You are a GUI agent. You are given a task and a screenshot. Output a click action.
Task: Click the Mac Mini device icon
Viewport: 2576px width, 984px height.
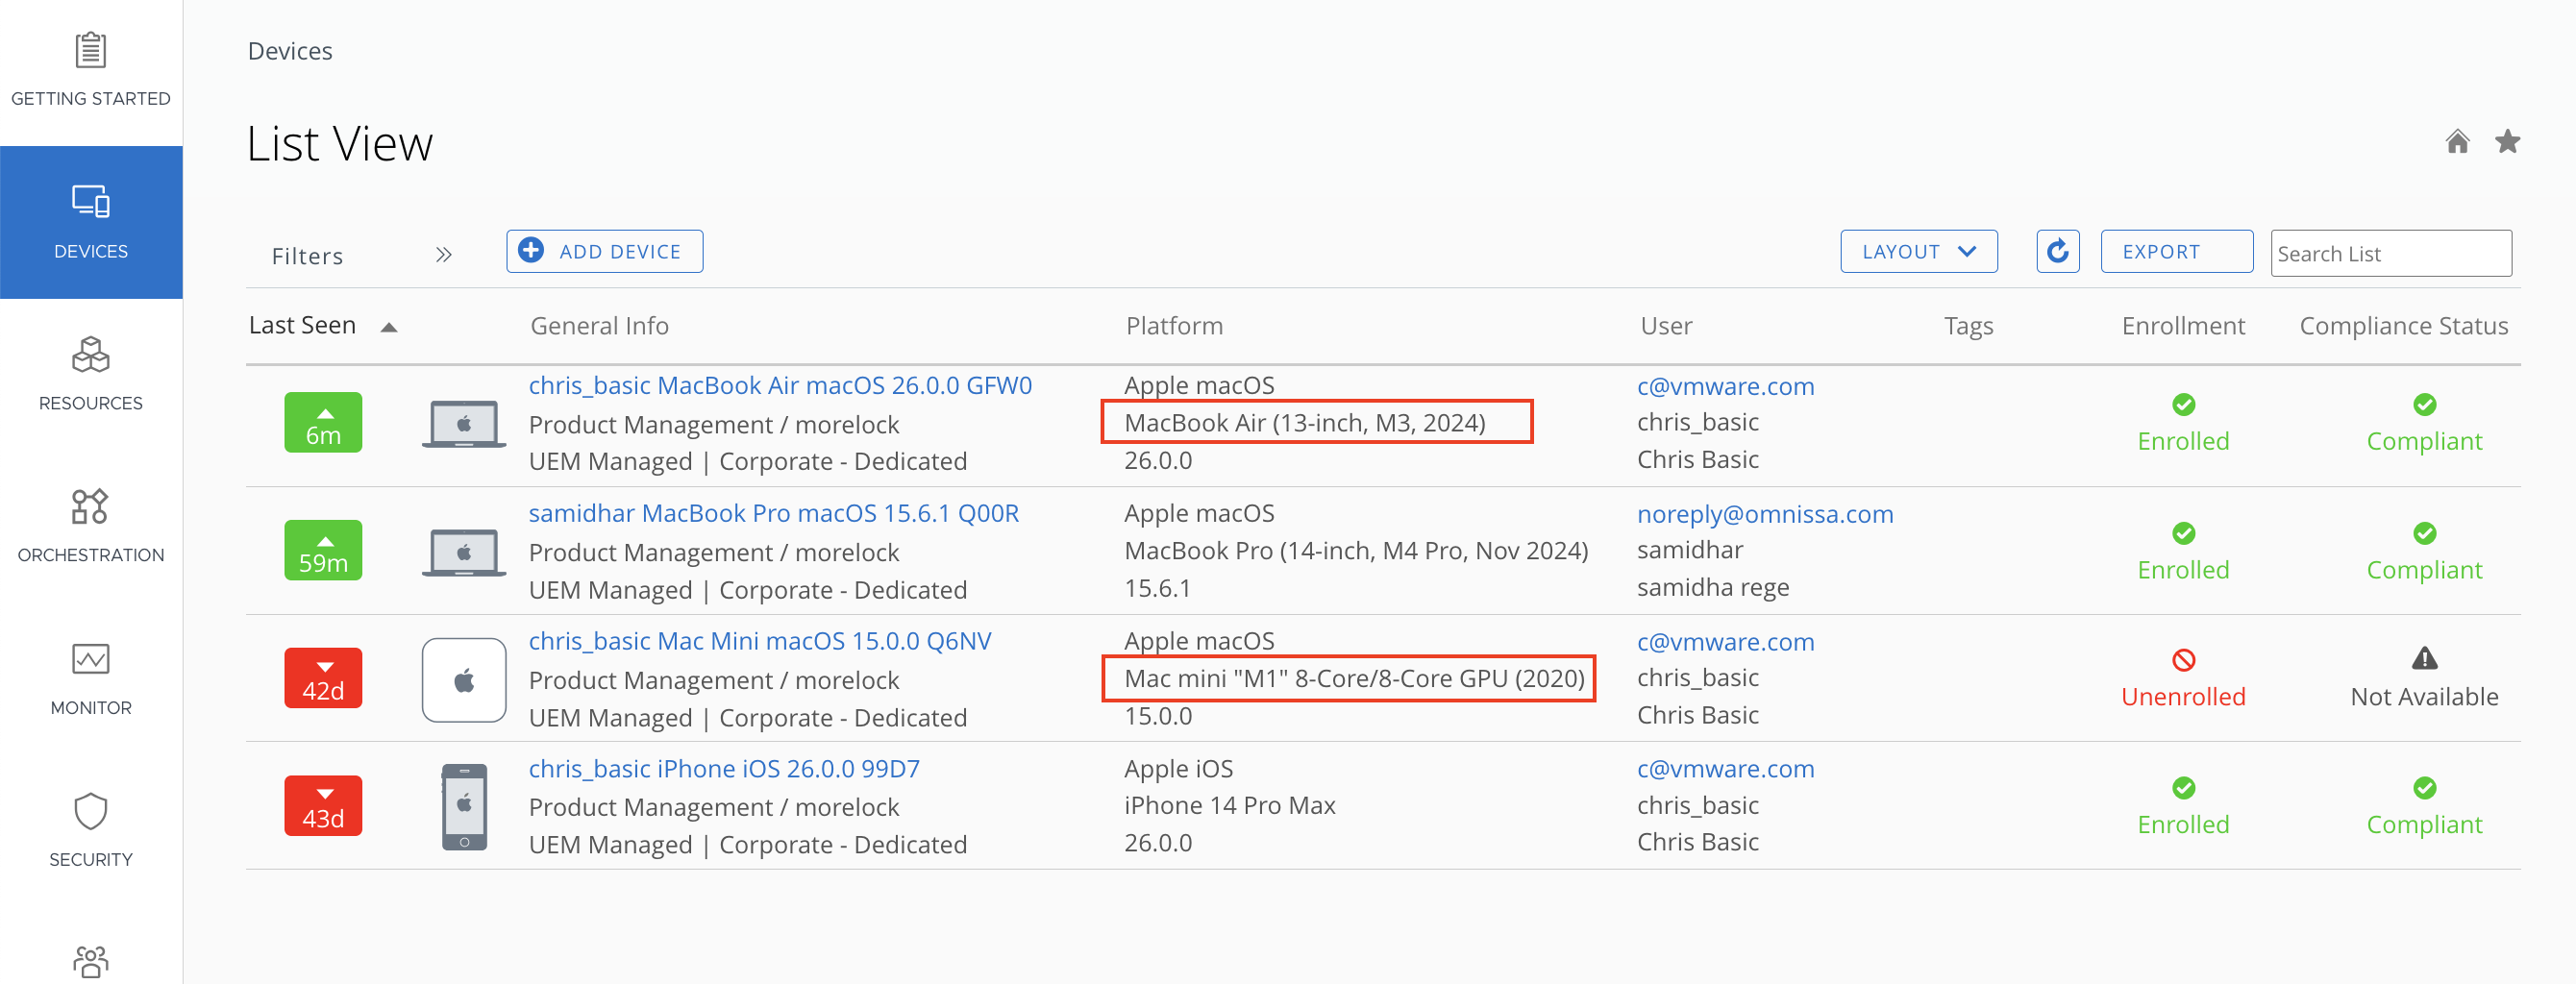(464, 680)
